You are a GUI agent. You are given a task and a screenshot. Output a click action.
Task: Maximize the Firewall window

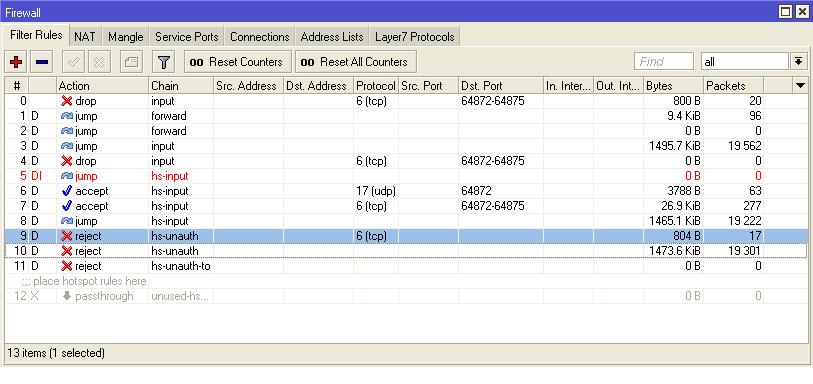pyautogui.click(x=786, y=12)
